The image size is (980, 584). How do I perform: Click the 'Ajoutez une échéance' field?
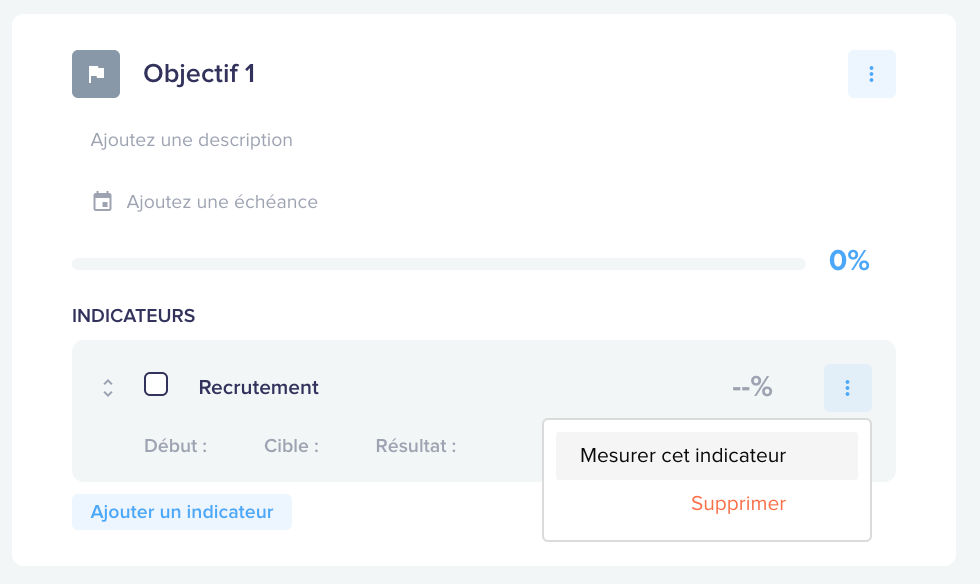pyautogui.click(x=222, y=201)
